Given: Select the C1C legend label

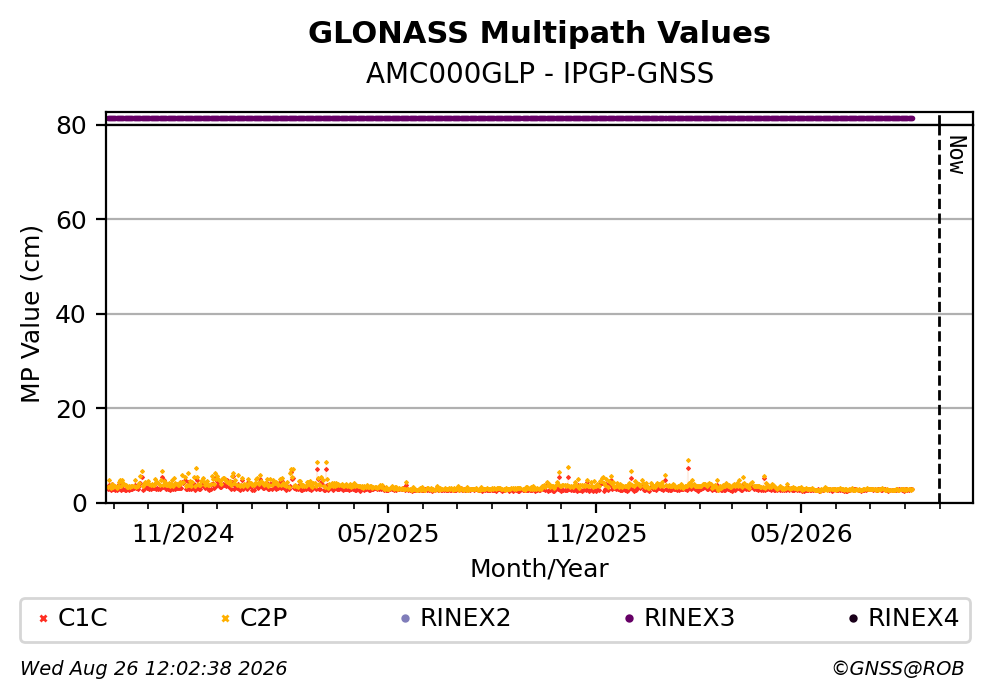Looking at the screenshot, I should tap(82, 617).
